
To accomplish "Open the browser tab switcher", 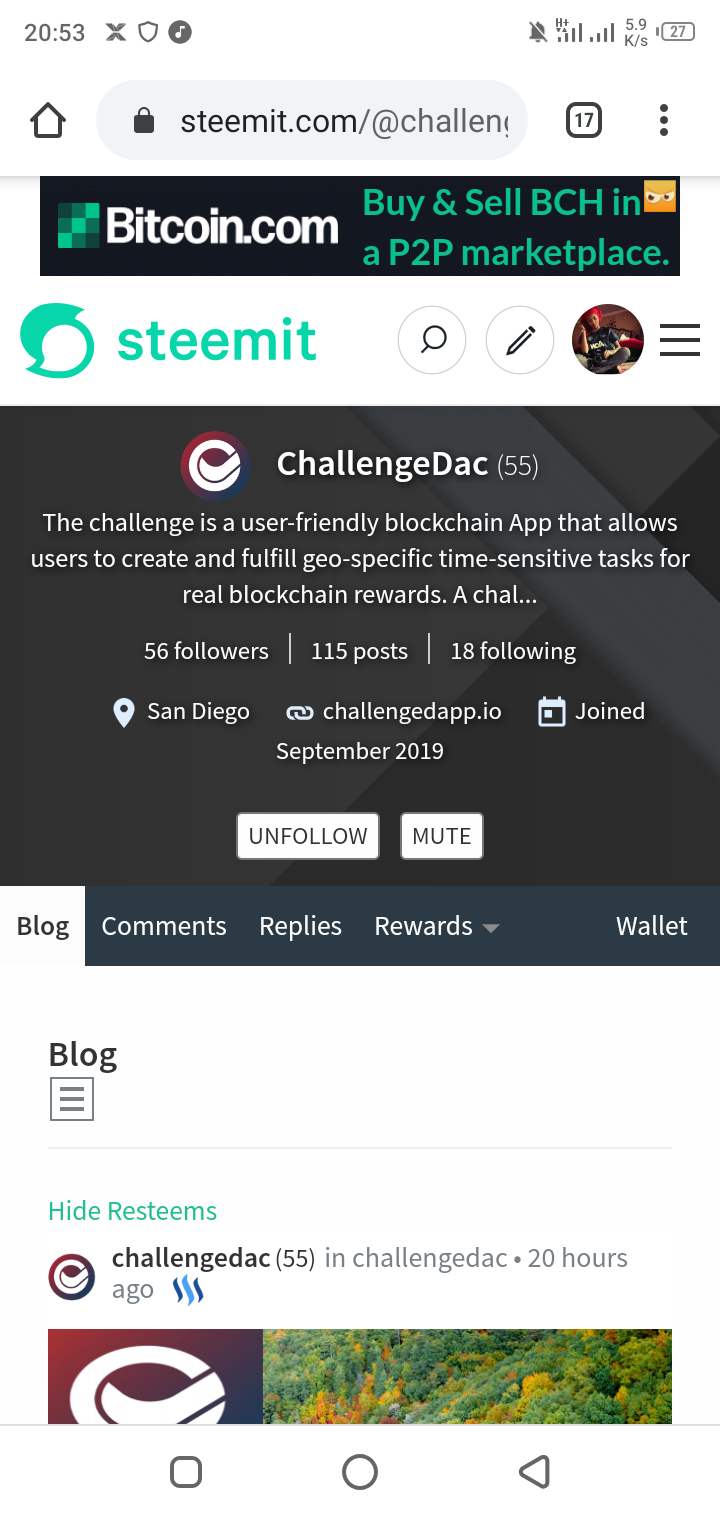I will [x=583, y=119].
